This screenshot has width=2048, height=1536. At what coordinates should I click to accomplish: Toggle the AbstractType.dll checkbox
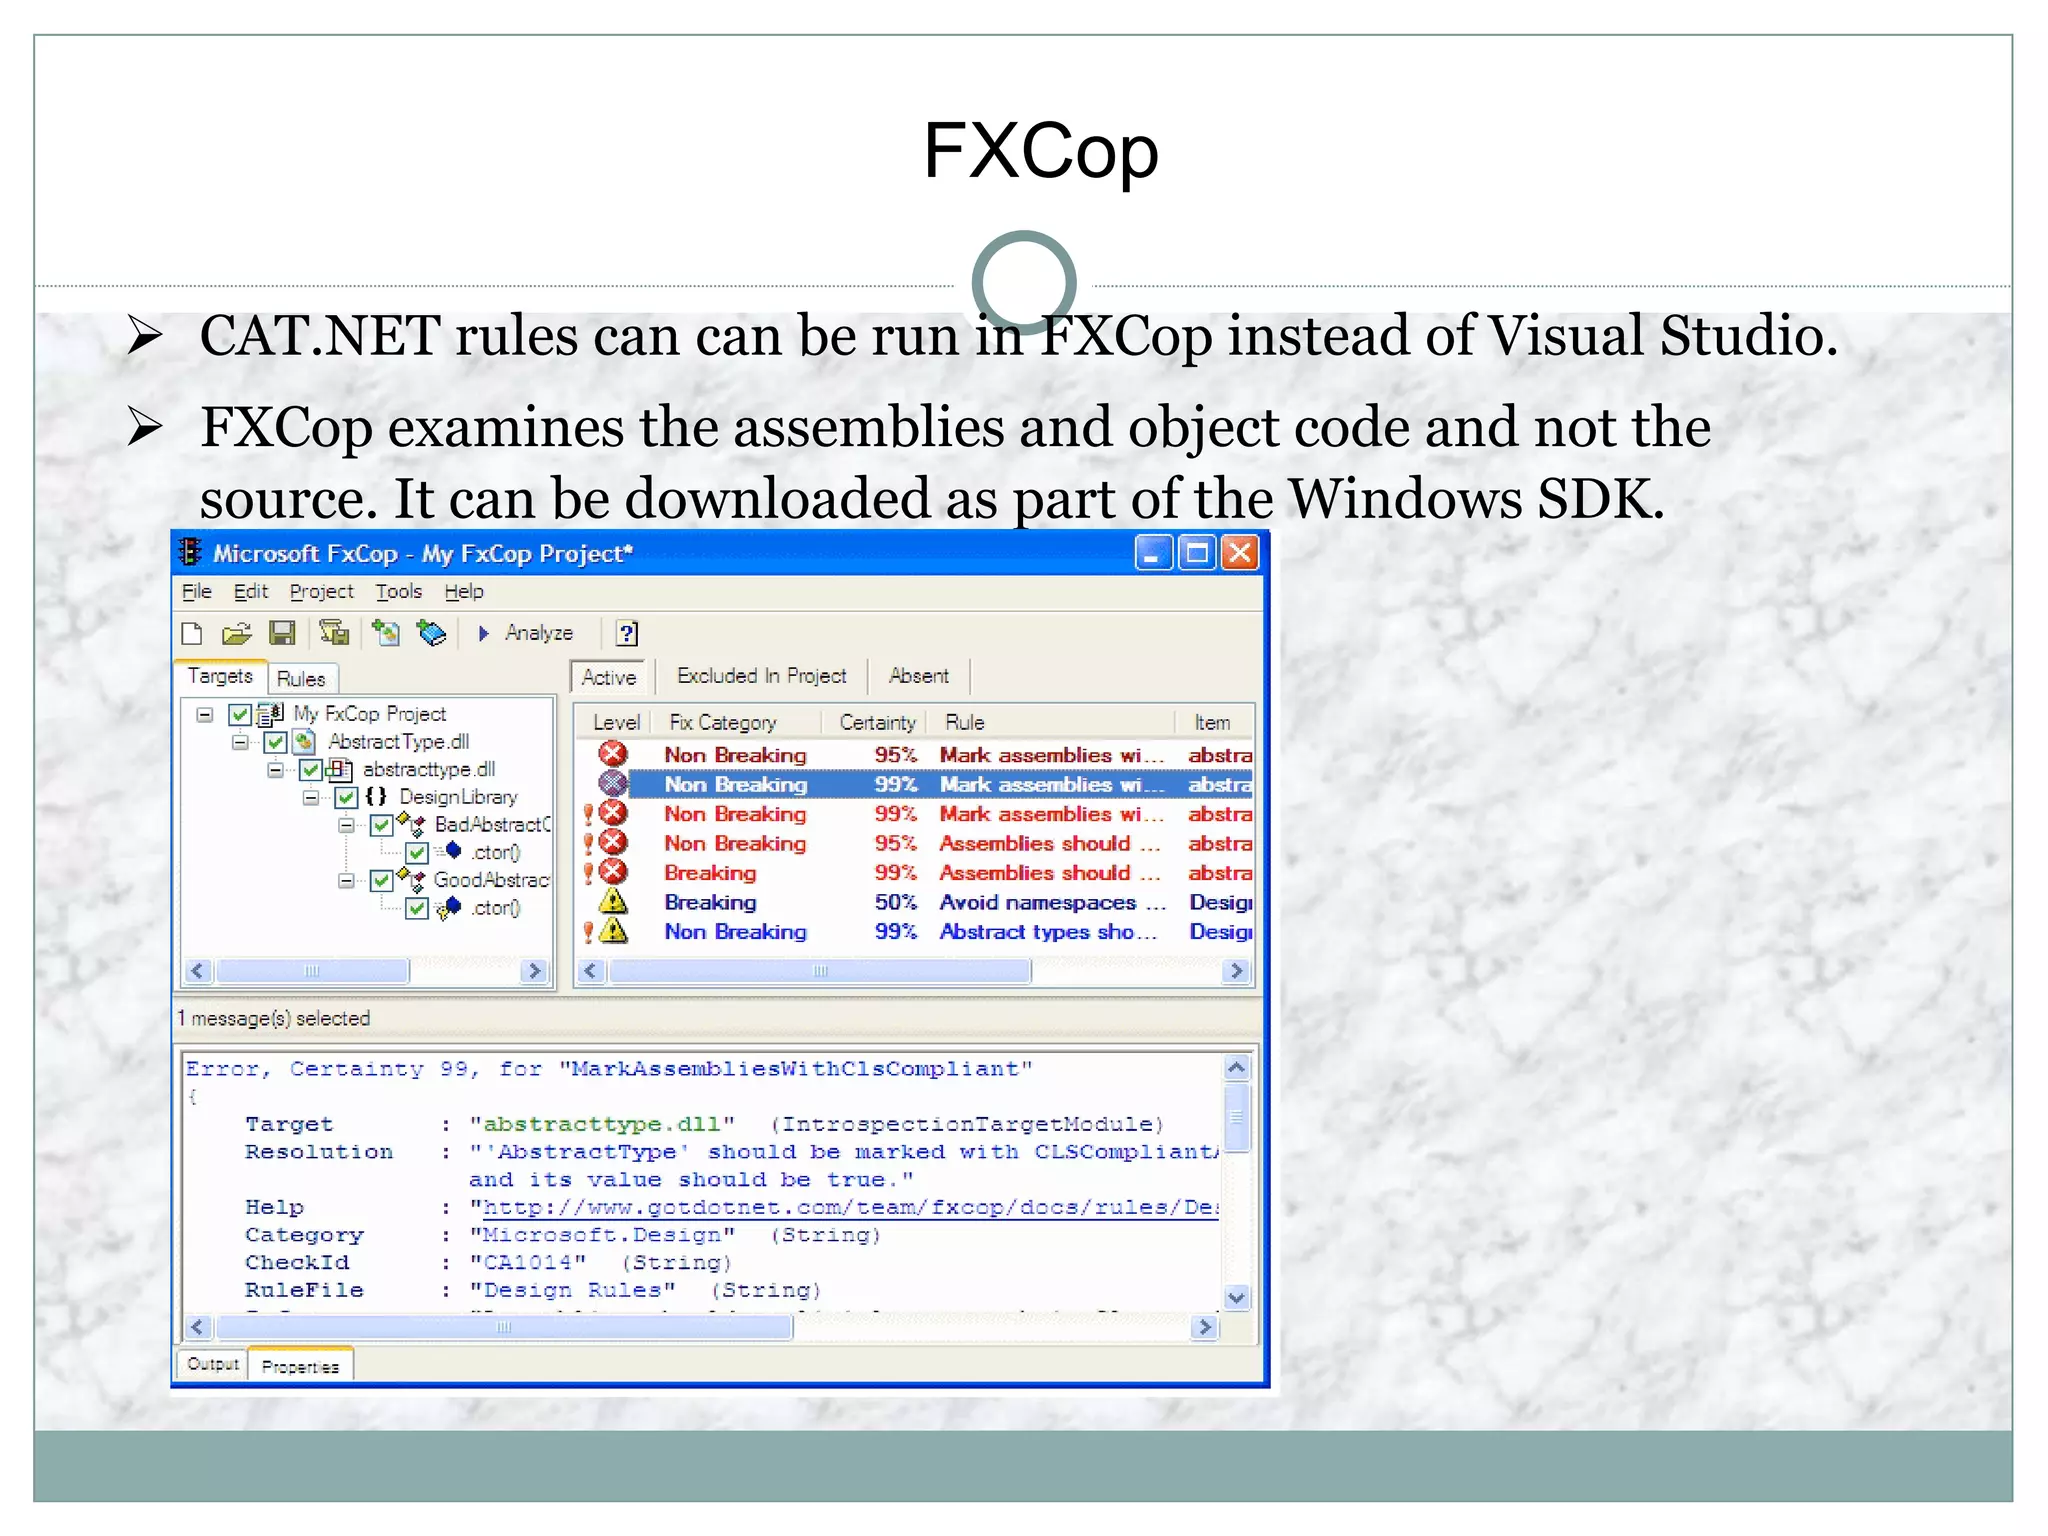pos(275,742)
